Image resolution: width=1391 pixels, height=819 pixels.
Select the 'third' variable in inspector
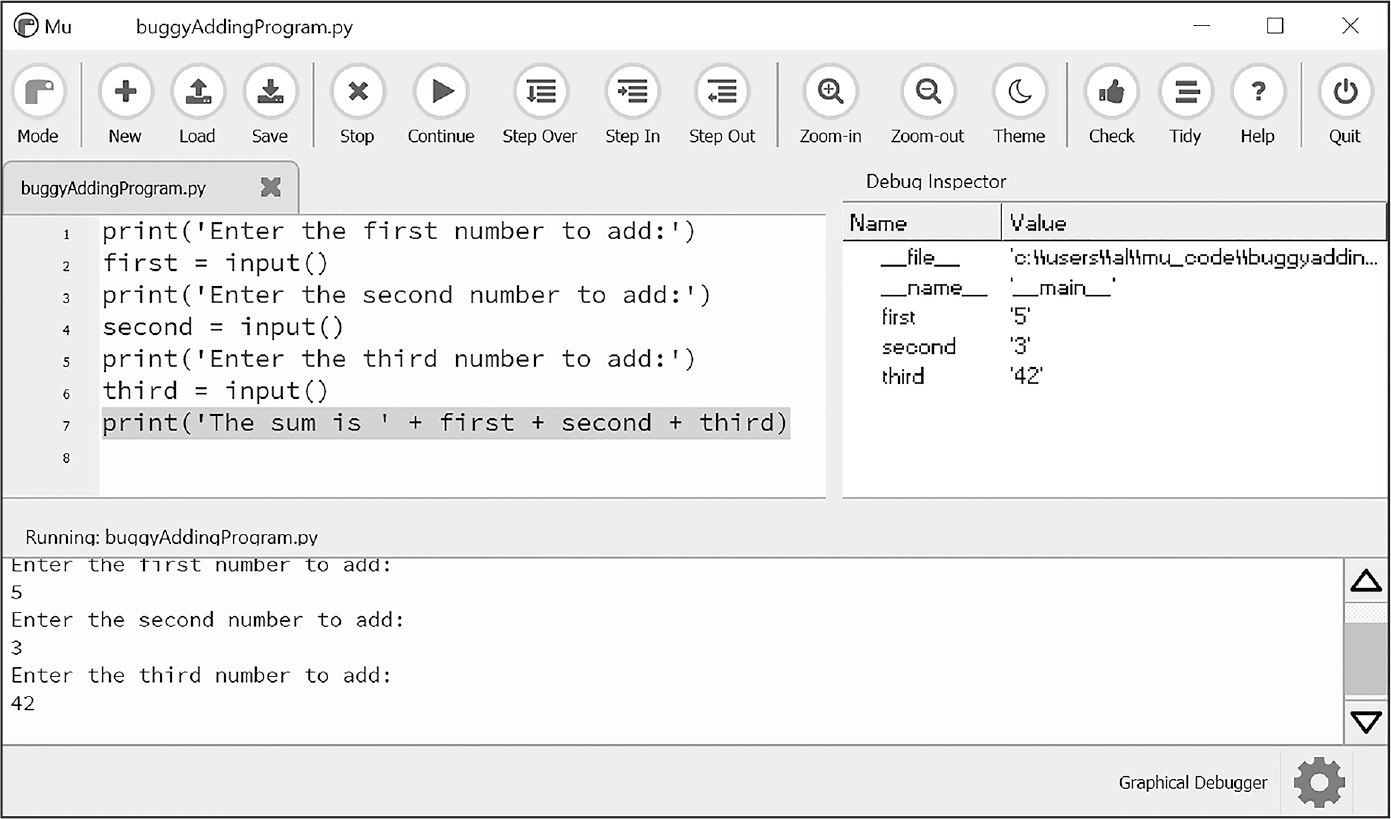coord(902,376)
